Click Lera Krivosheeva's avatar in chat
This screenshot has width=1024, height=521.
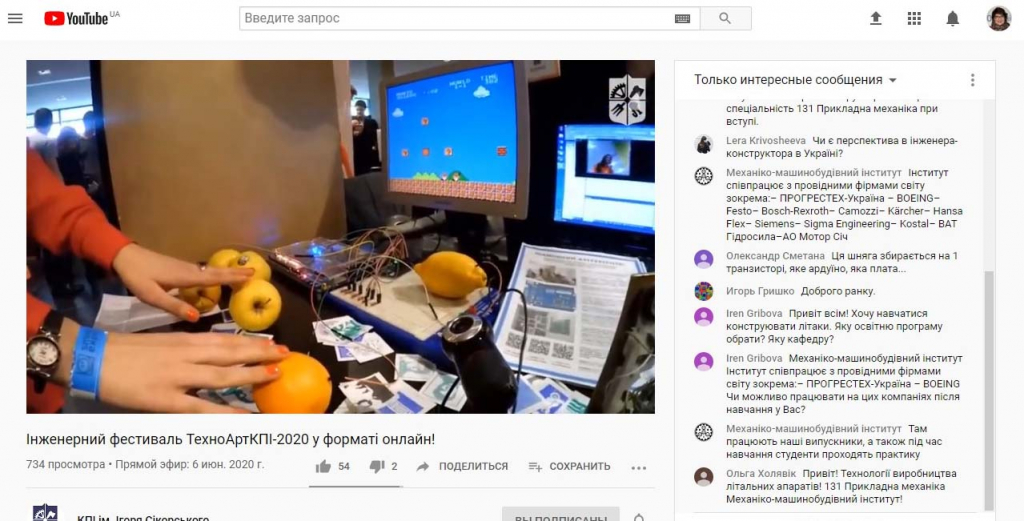pyautogui.click(x=703, y=144)
